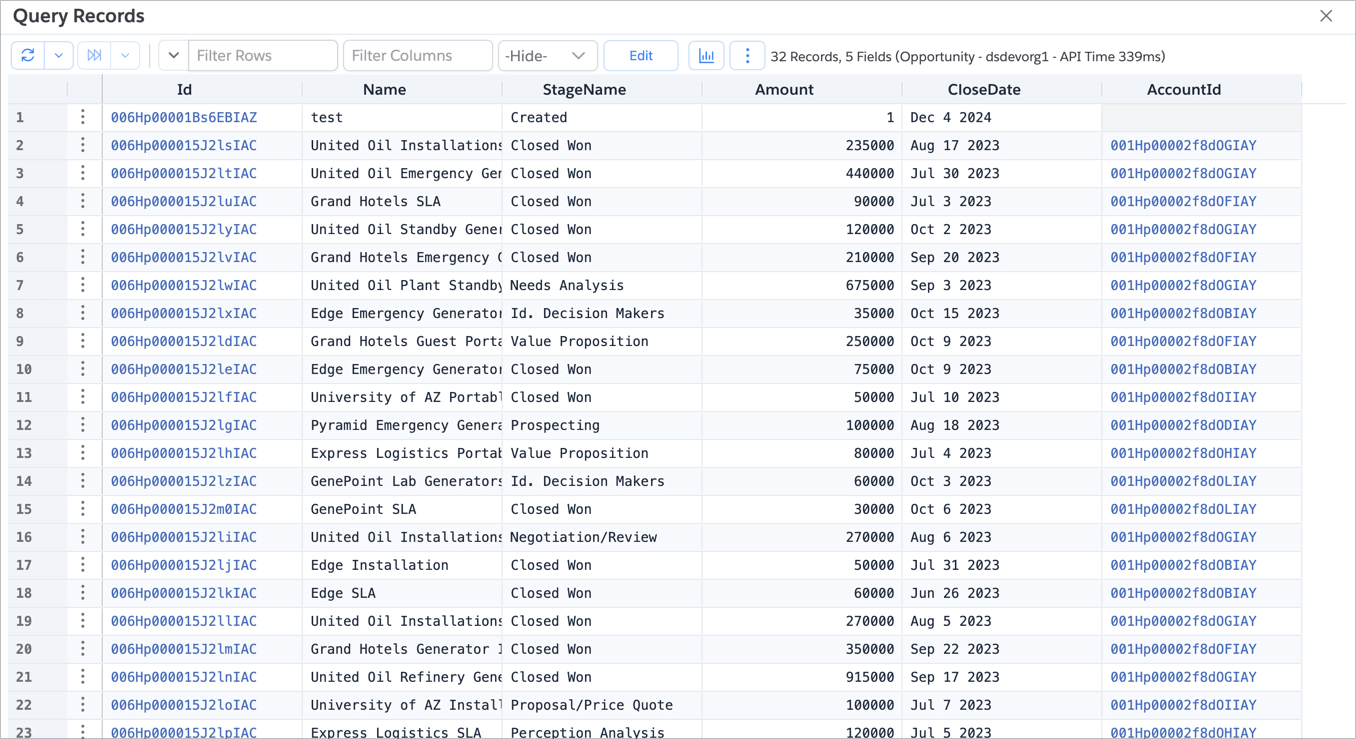The height and width of the screenshot is (739, 1356).
Task: Click row menu dots for Edge SLA
Action: click(83, 594)
